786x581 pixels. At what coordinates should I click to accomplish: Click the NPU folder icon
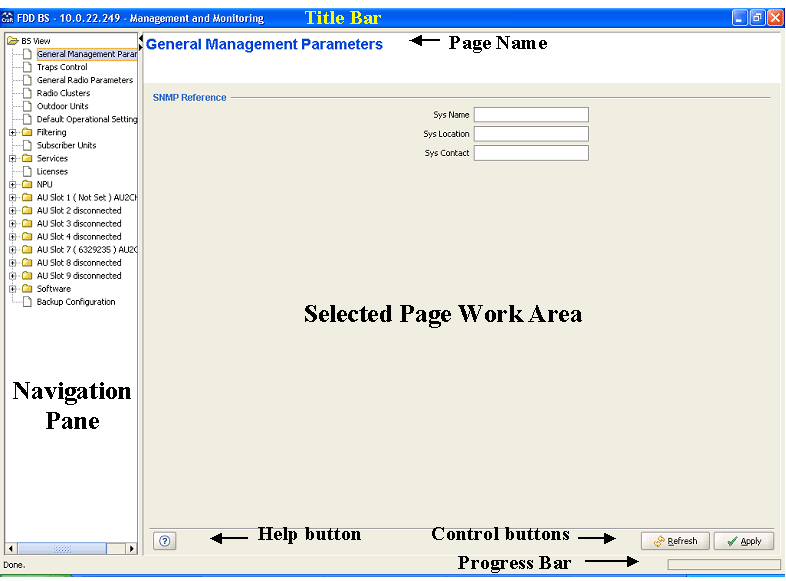pyautogui.click(x=27, y=185)
